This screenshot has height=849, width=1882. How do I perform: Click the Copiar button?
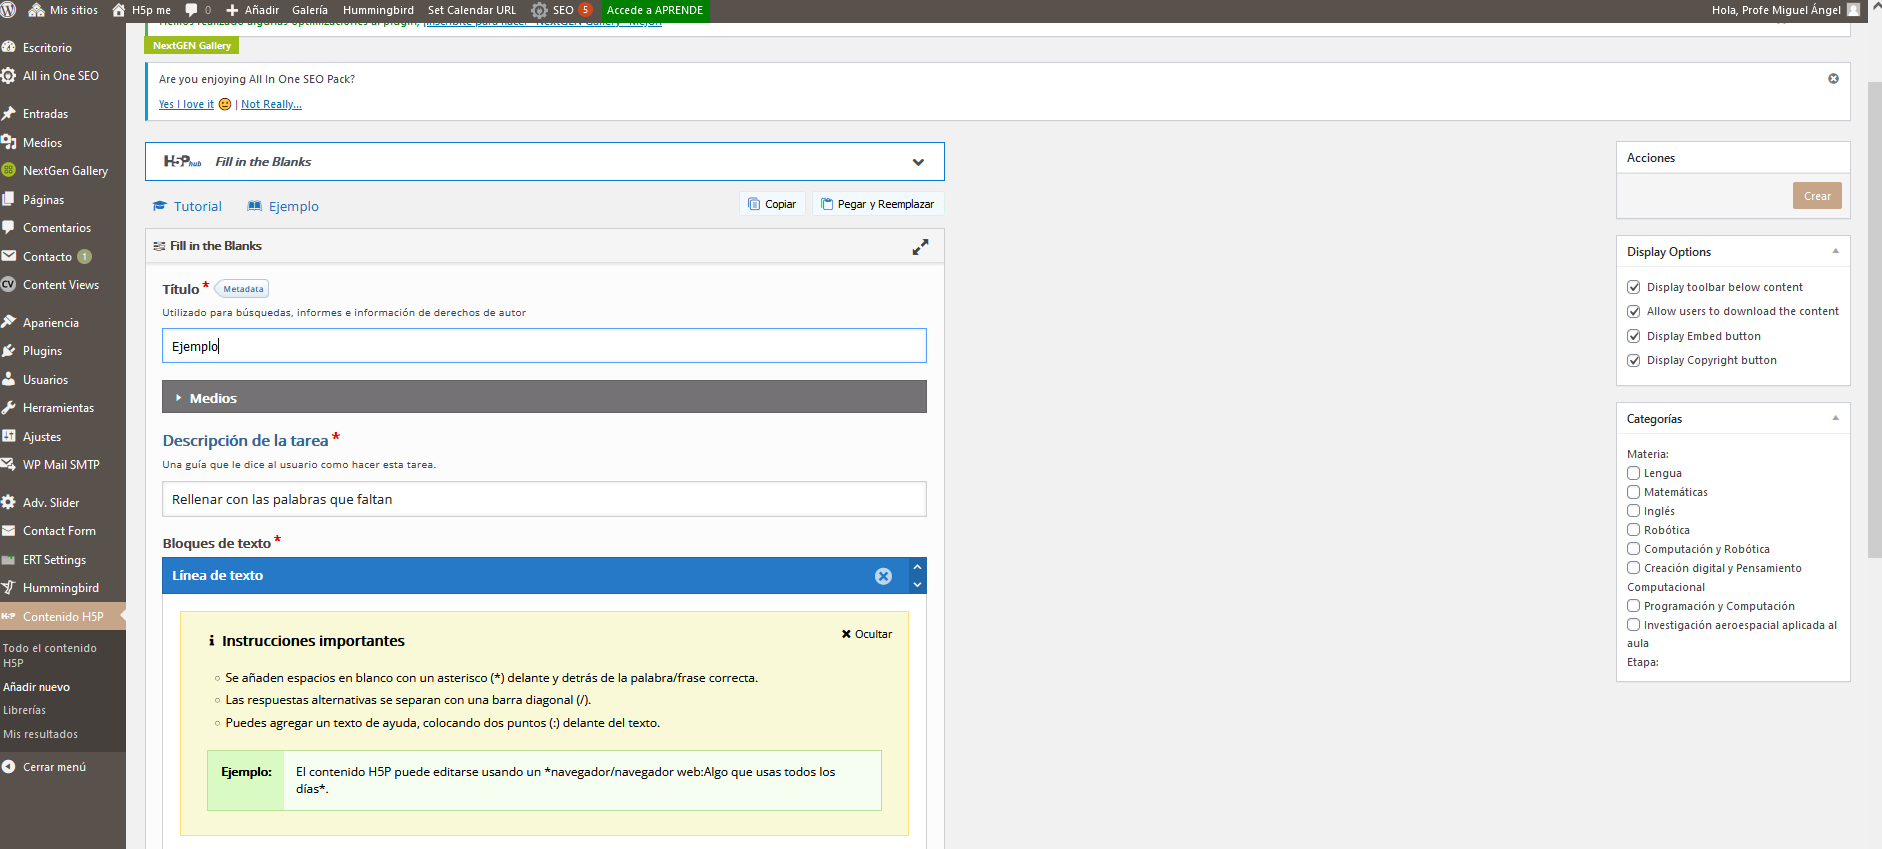[x=772, y=204]
